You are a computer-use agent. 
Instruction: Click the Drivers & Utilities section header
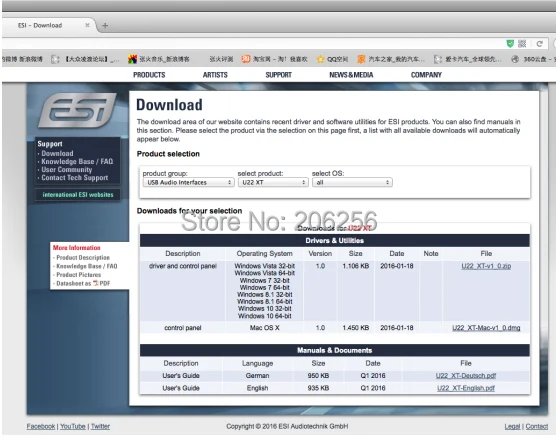click(x=335, y=241)
